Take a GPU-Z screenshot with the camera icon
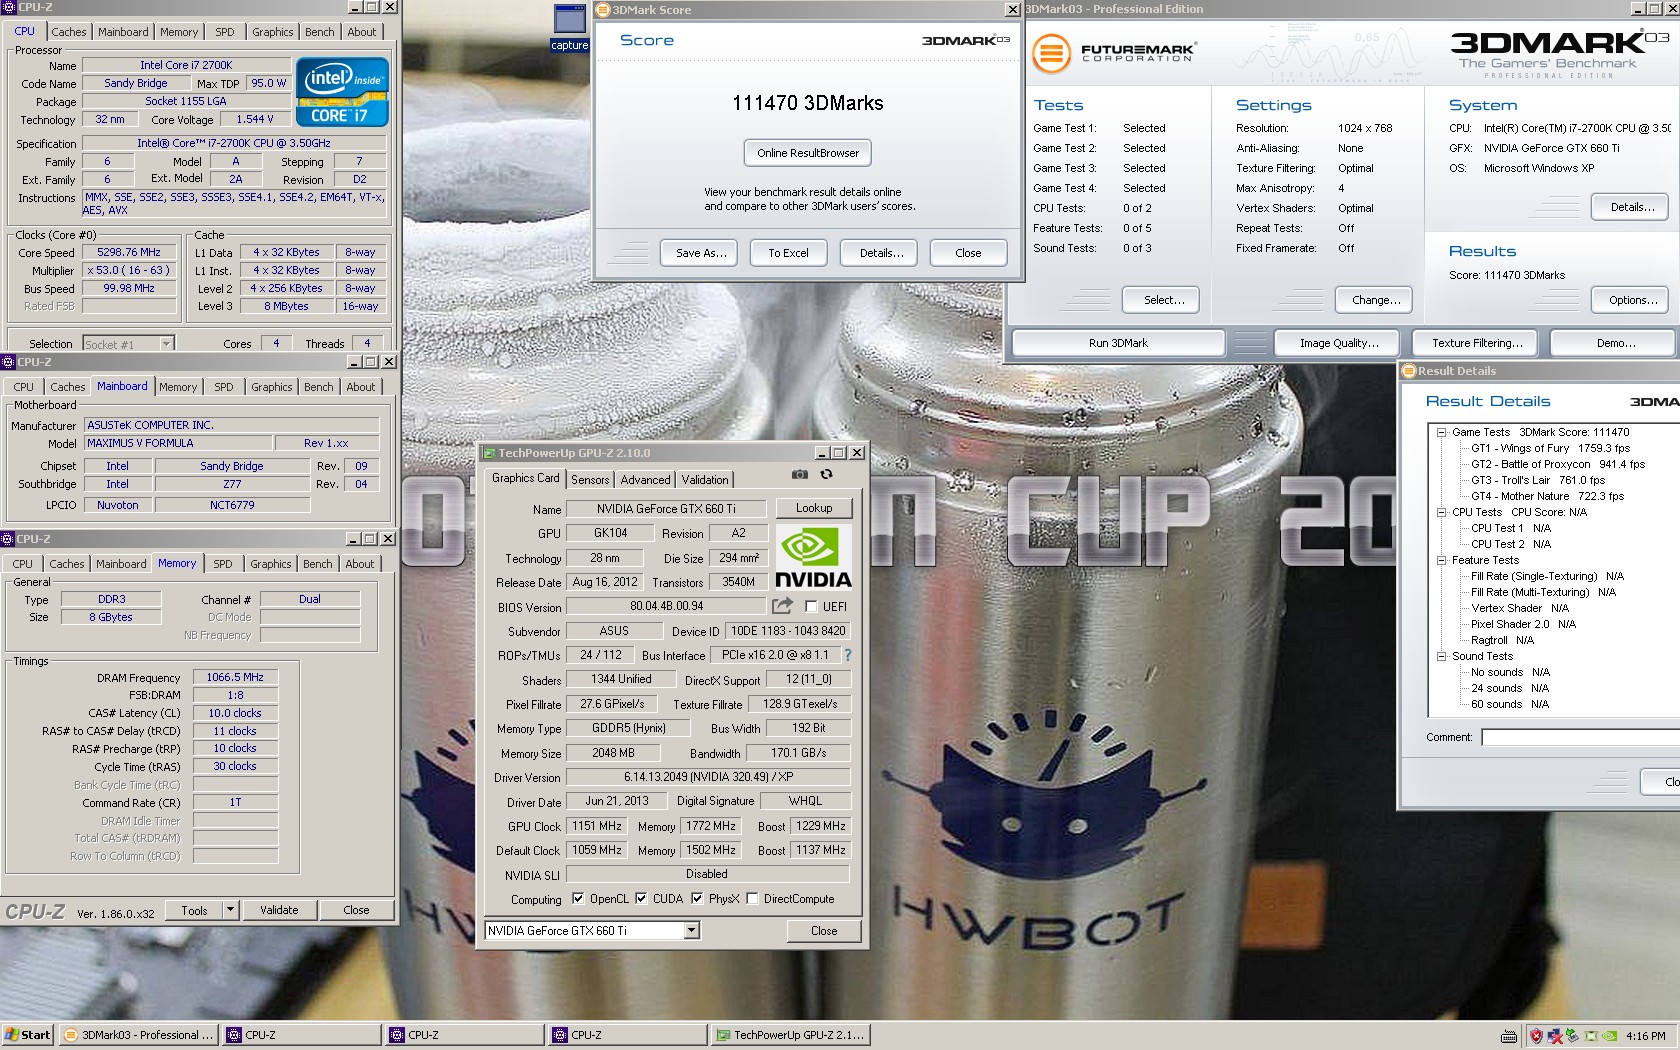The width and height of the screenshot is (1680, 1050). point(800,474)
